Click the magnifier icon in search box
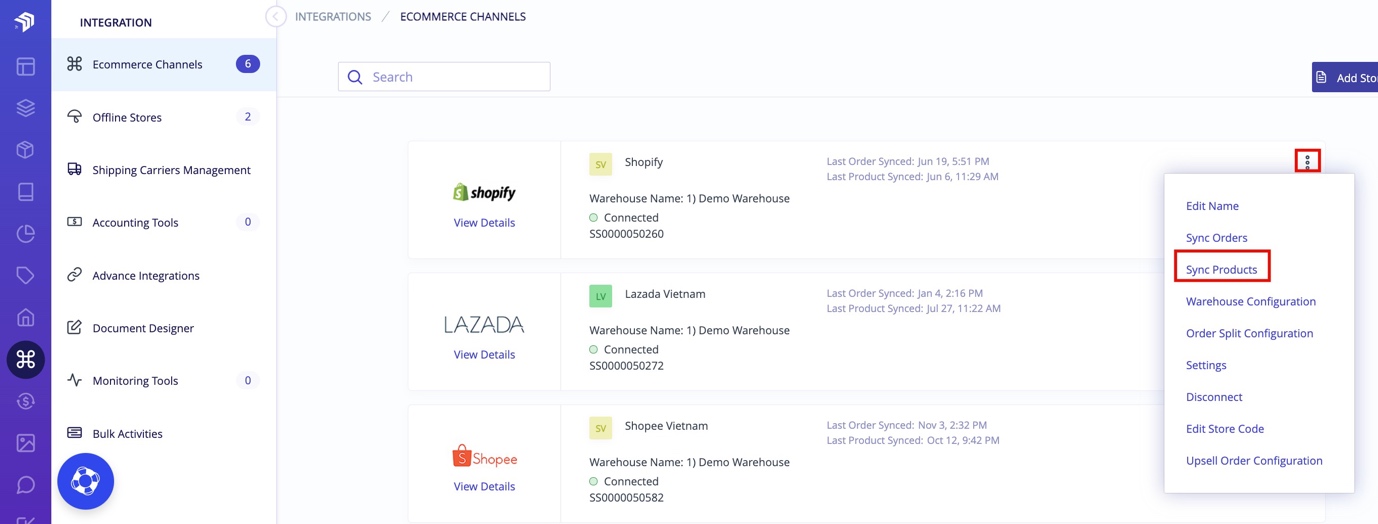This screenshot has width=1378, height=524. pos(355,77)
